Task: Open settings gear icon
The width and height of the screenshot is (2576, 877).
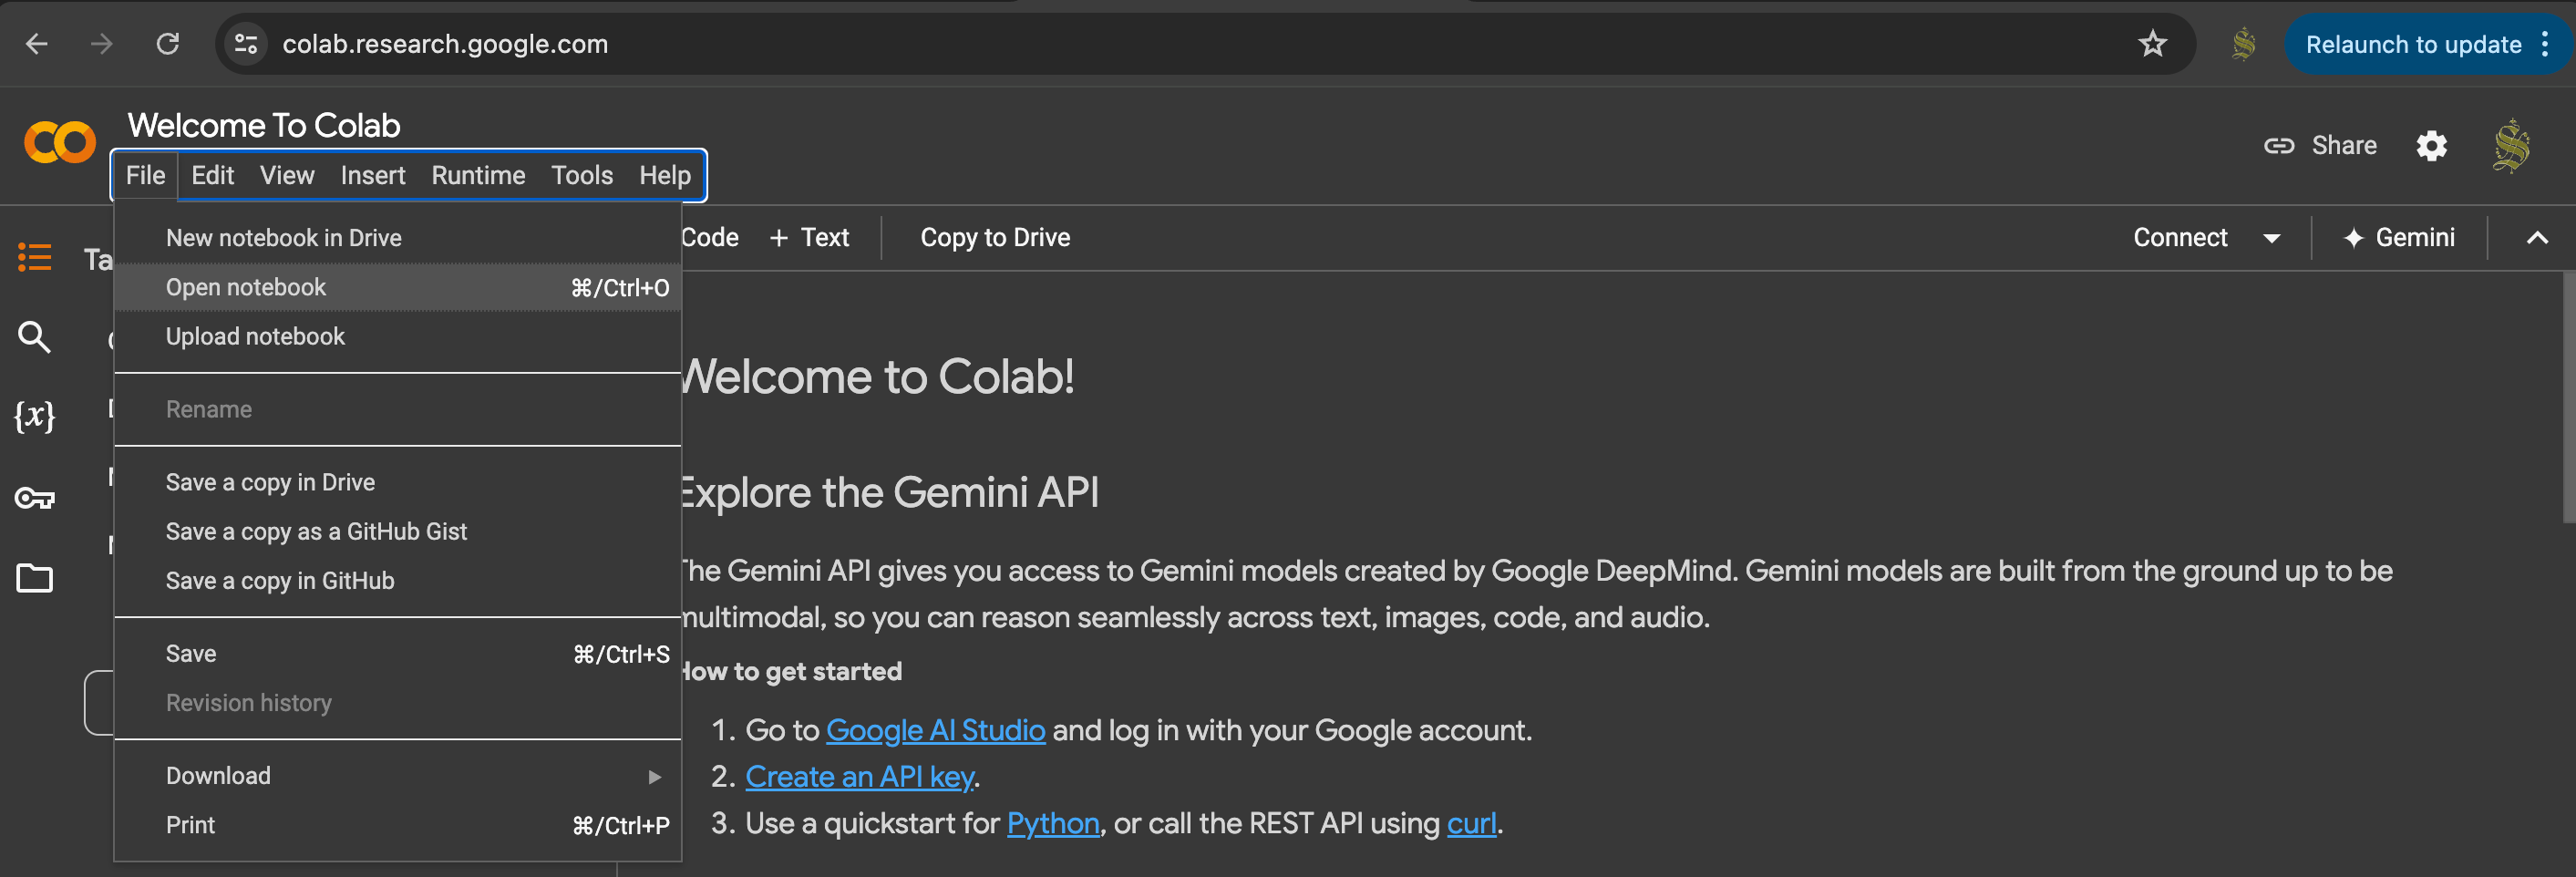Action: (x=2431, y=146)
